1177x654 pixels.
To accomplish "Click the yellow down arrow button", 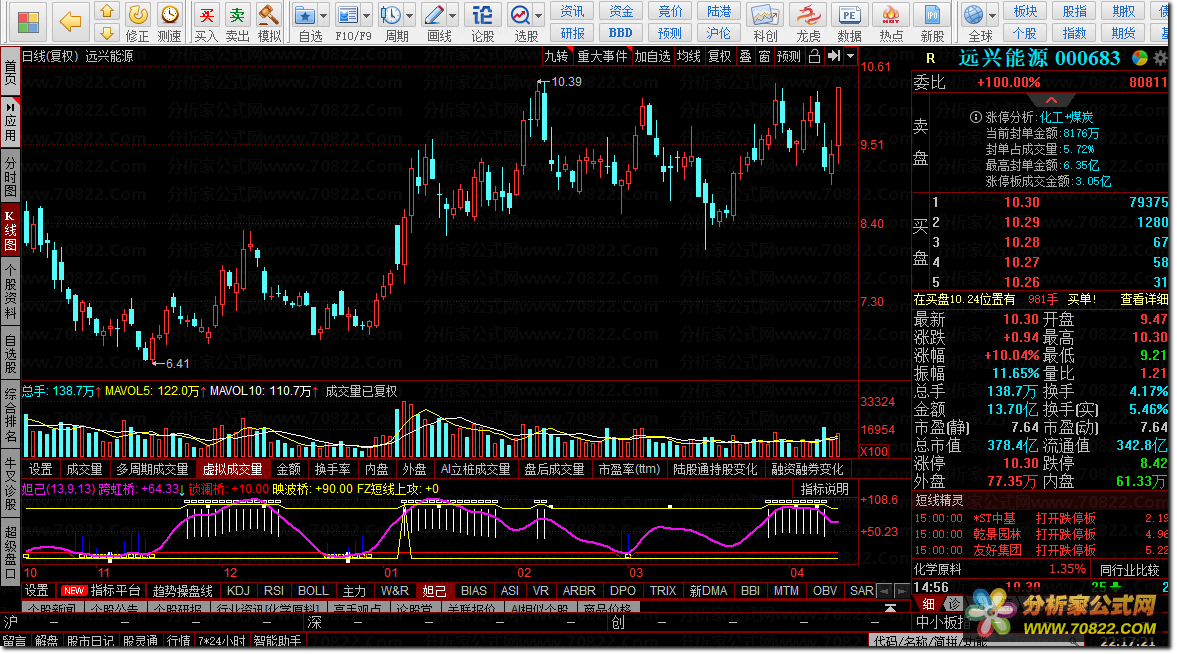I will coord(107,32).
